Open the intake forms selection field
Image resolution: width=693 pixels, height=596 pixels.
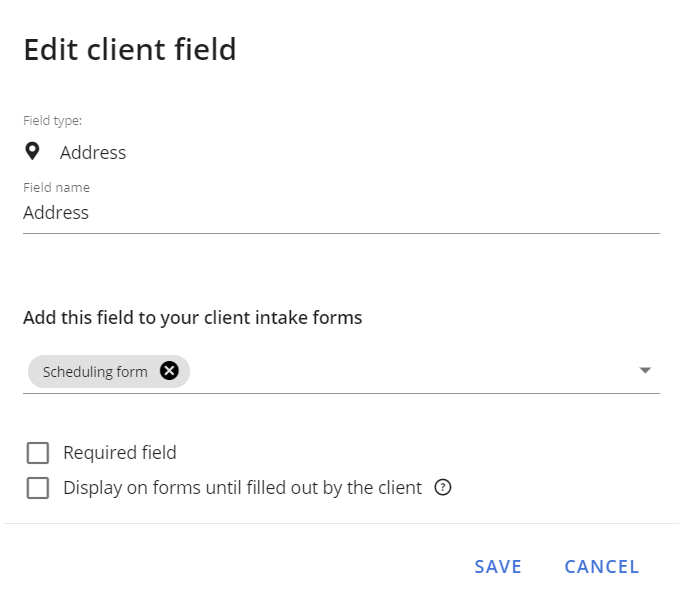point(341,372)
